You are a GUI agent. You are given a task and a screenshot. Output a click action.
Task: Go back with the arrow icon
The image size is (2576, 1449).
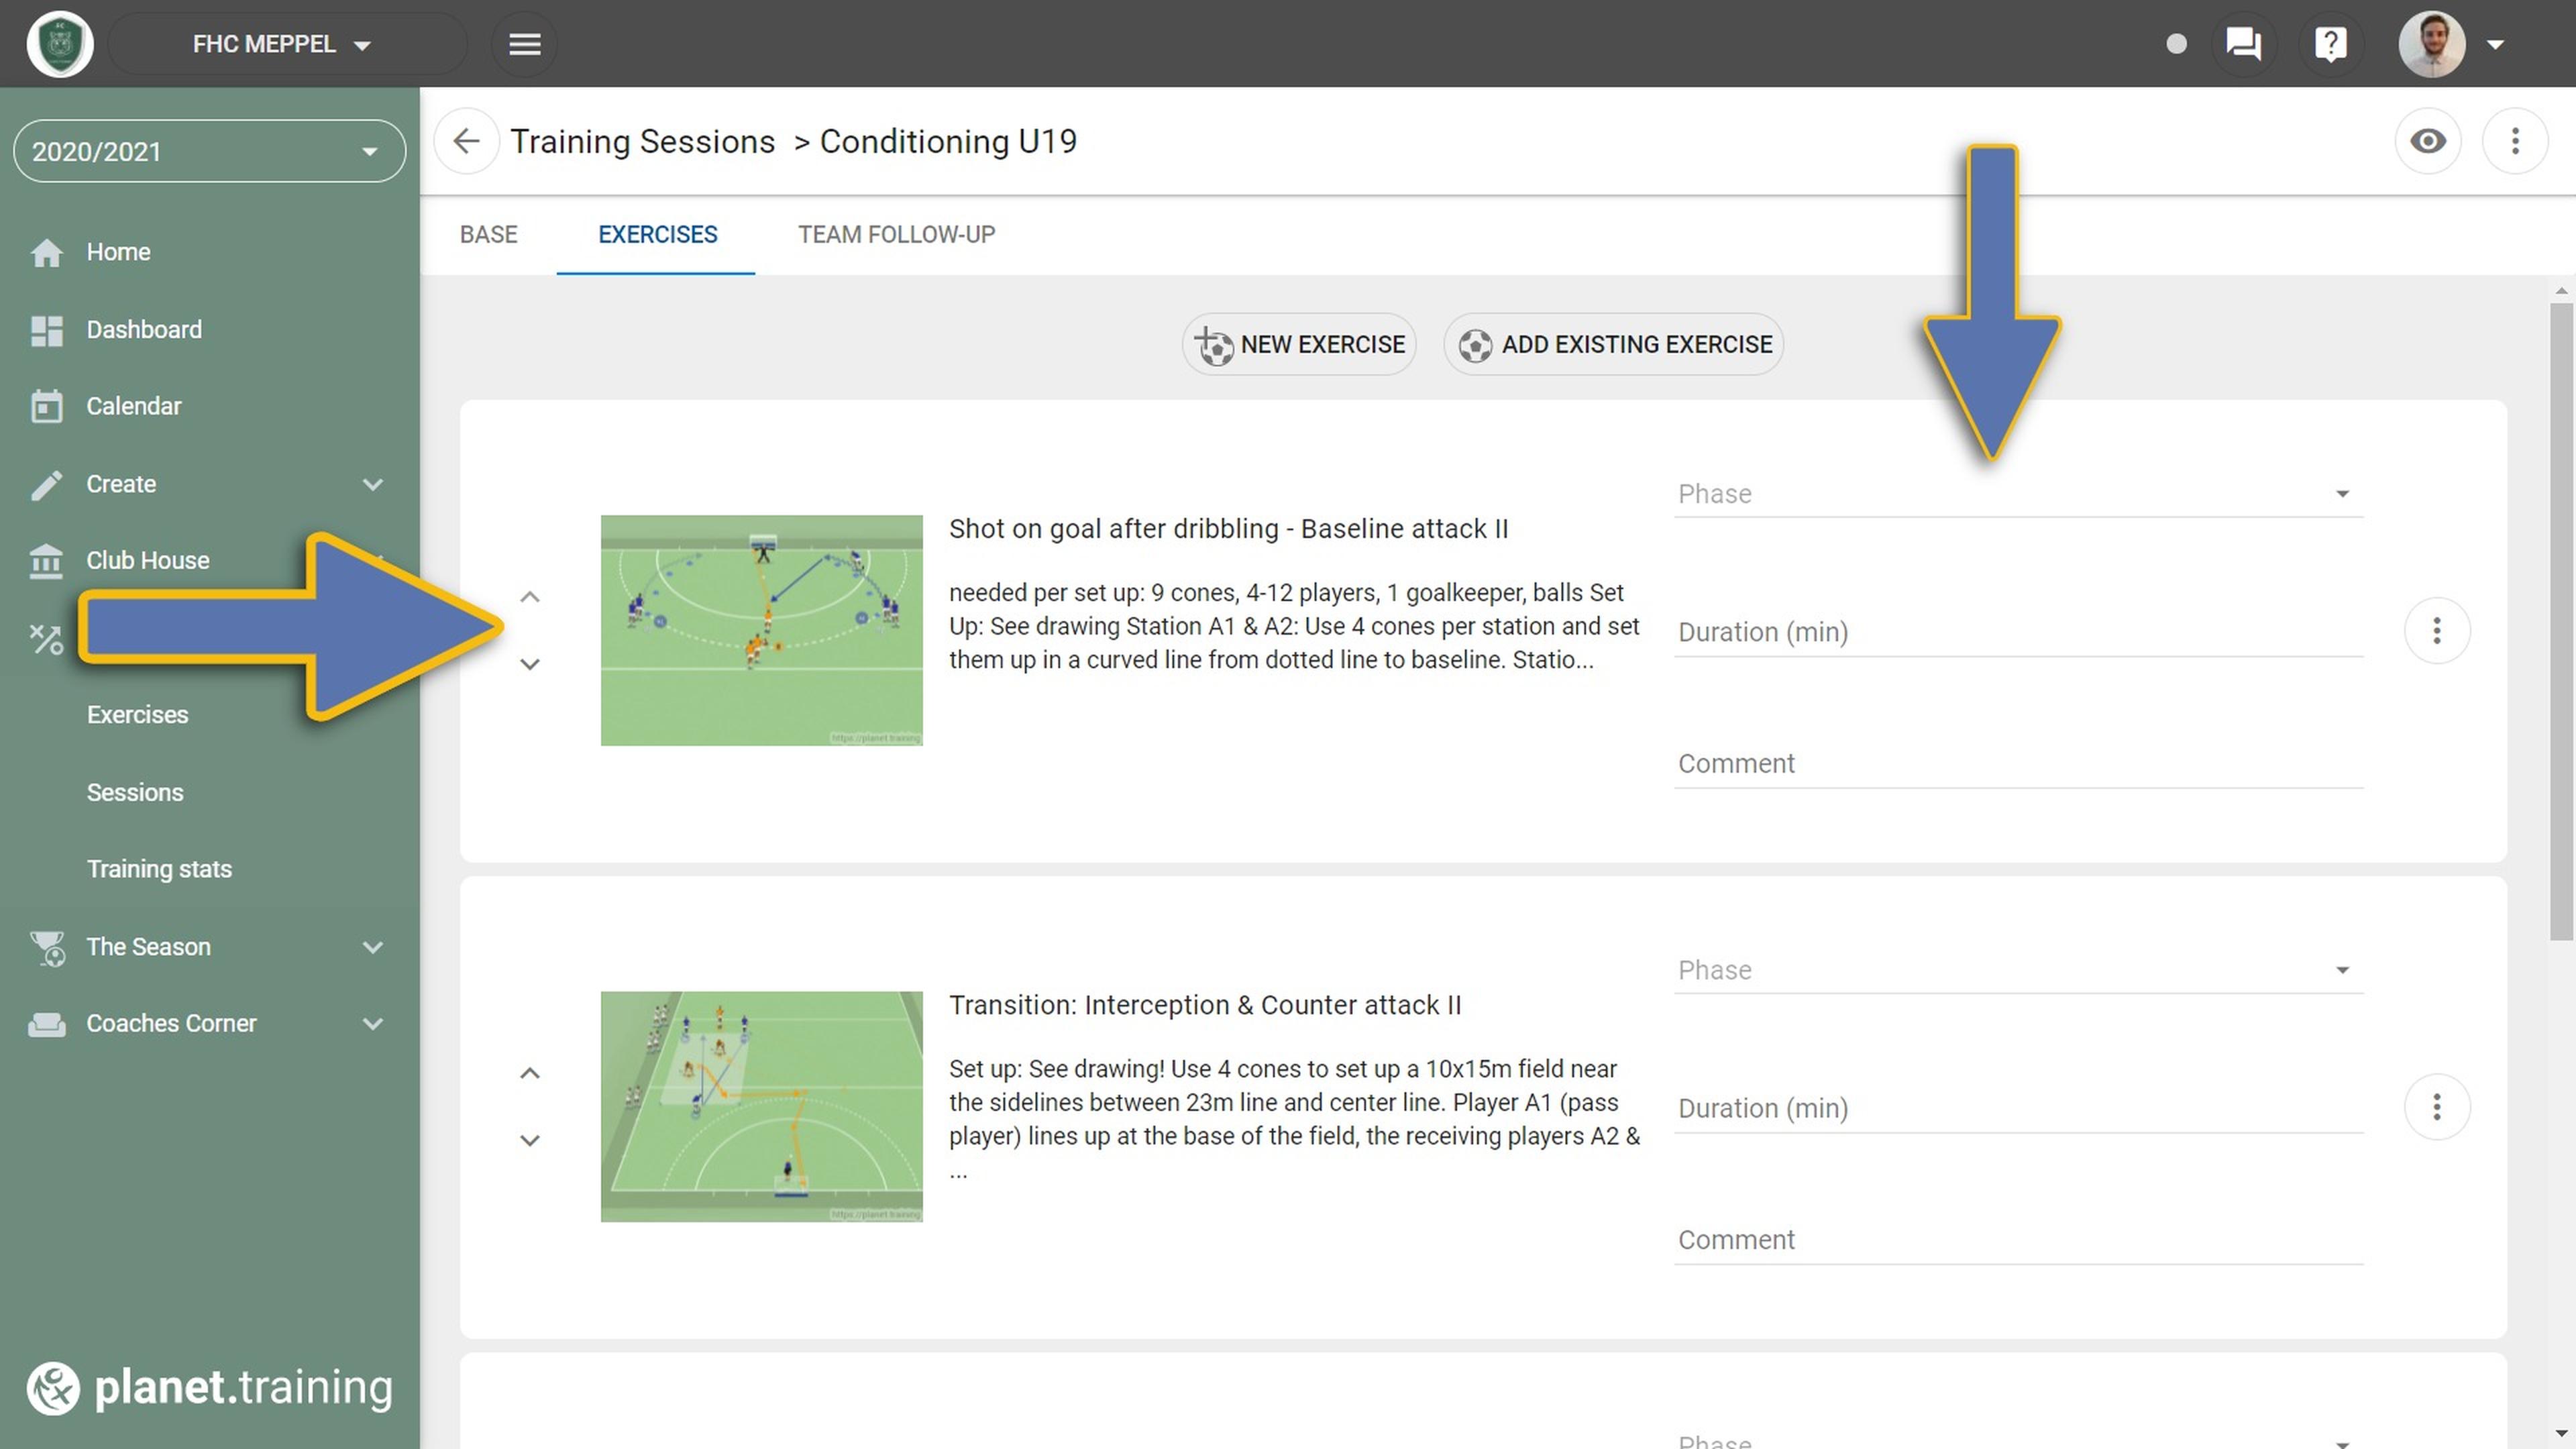(x=466, y=141)
